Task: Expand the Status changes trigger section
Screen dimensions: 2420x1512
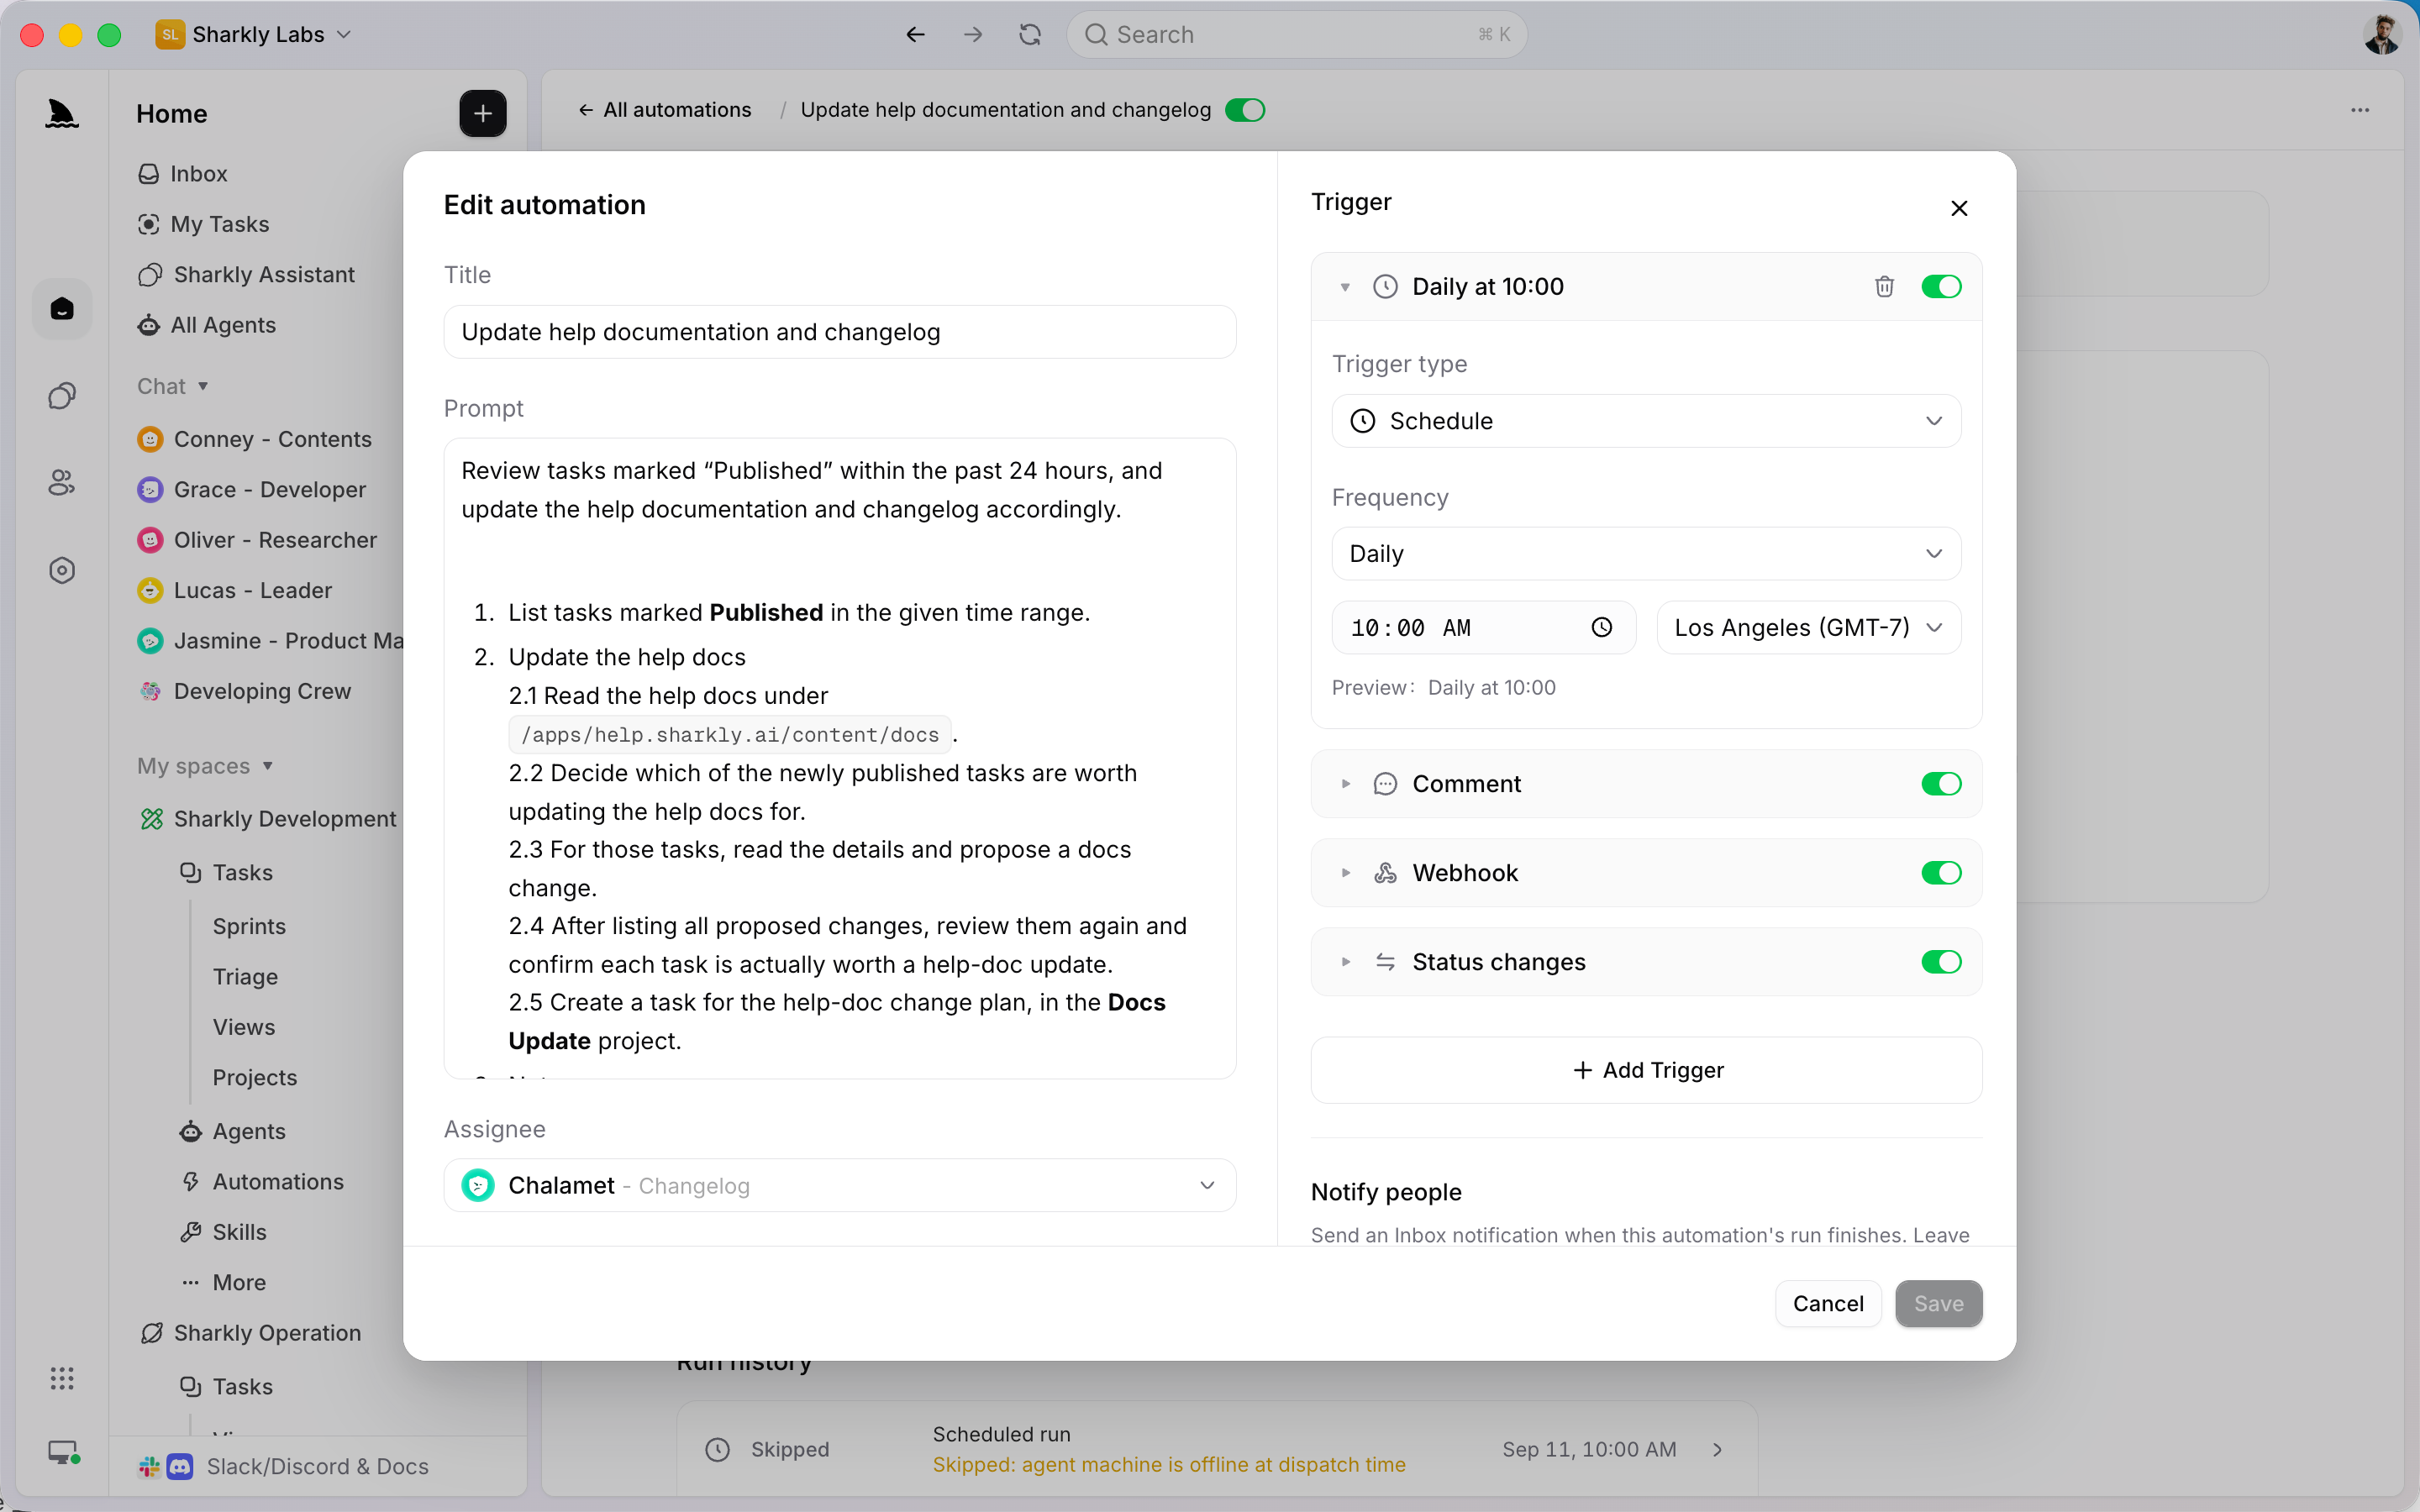Action: 1345,962
